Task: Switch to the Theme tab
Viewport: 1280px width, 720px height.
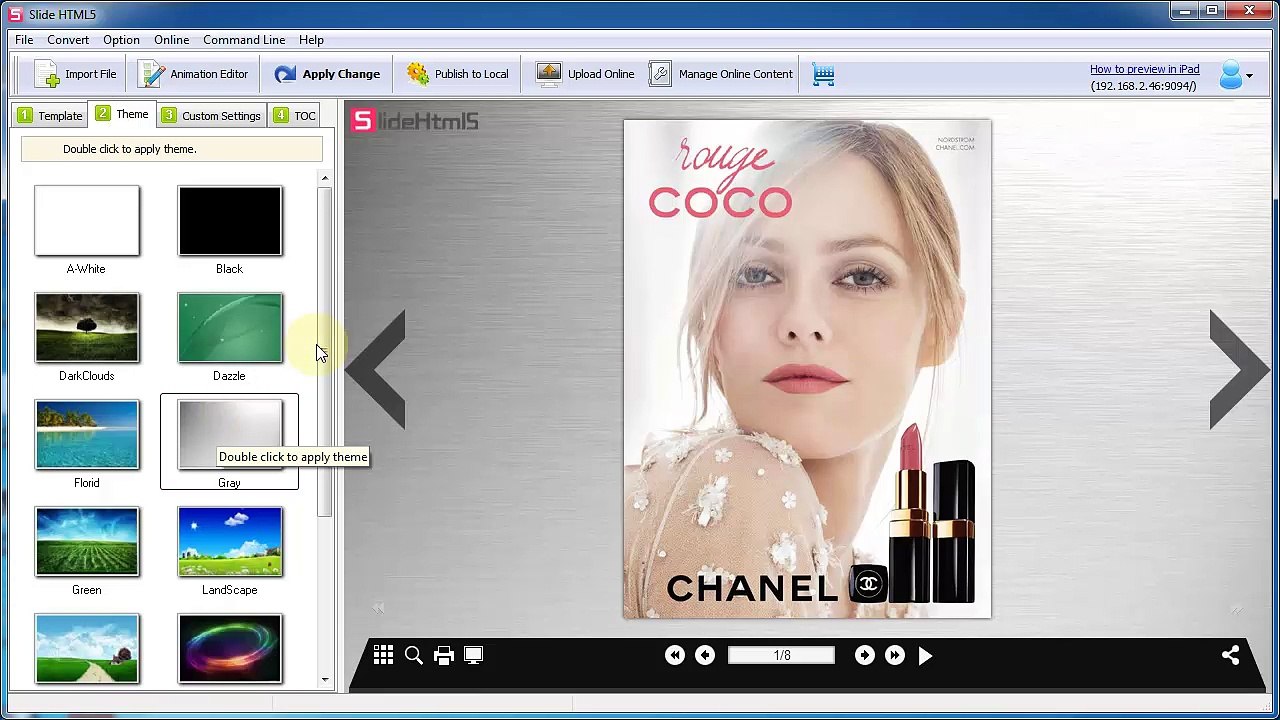Action: coord(122,114)
